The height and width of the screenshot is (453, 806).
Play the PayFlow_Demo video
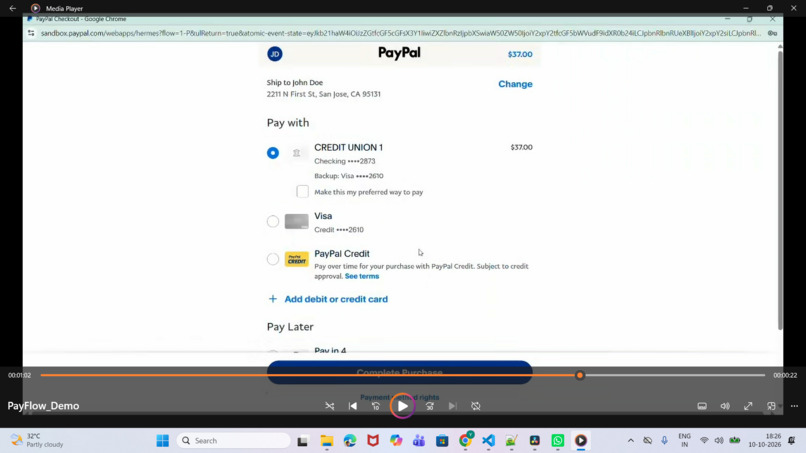tap(402, 406)
